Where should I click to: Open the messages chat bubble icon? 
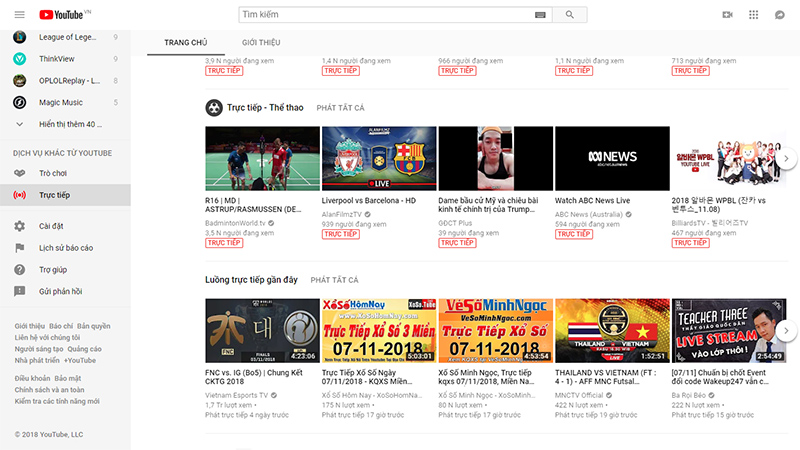(x=780, y=14)
